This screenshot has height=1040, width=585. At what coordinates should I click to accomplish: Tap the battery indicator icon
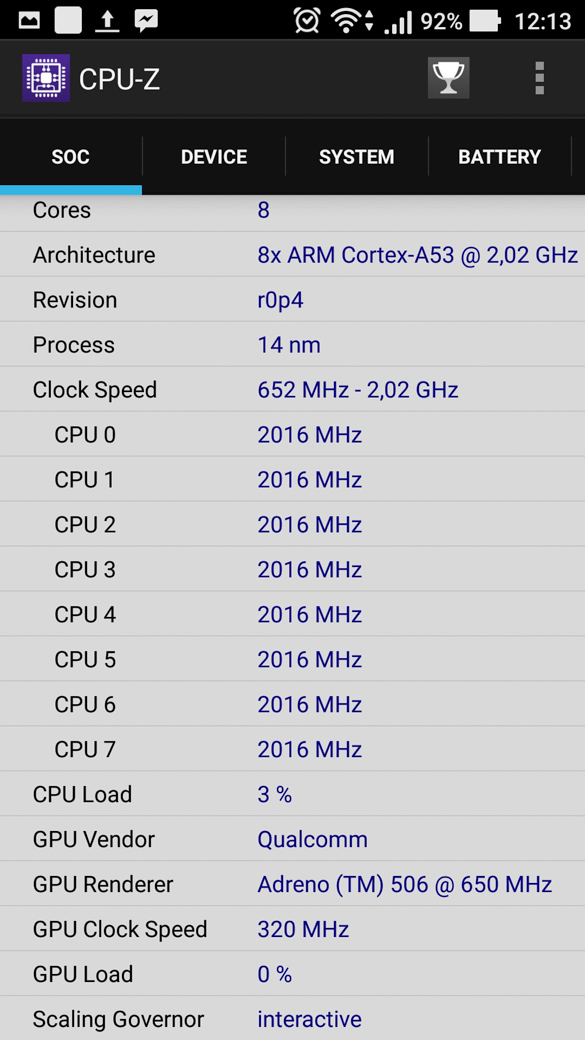[x=485, y=21]
